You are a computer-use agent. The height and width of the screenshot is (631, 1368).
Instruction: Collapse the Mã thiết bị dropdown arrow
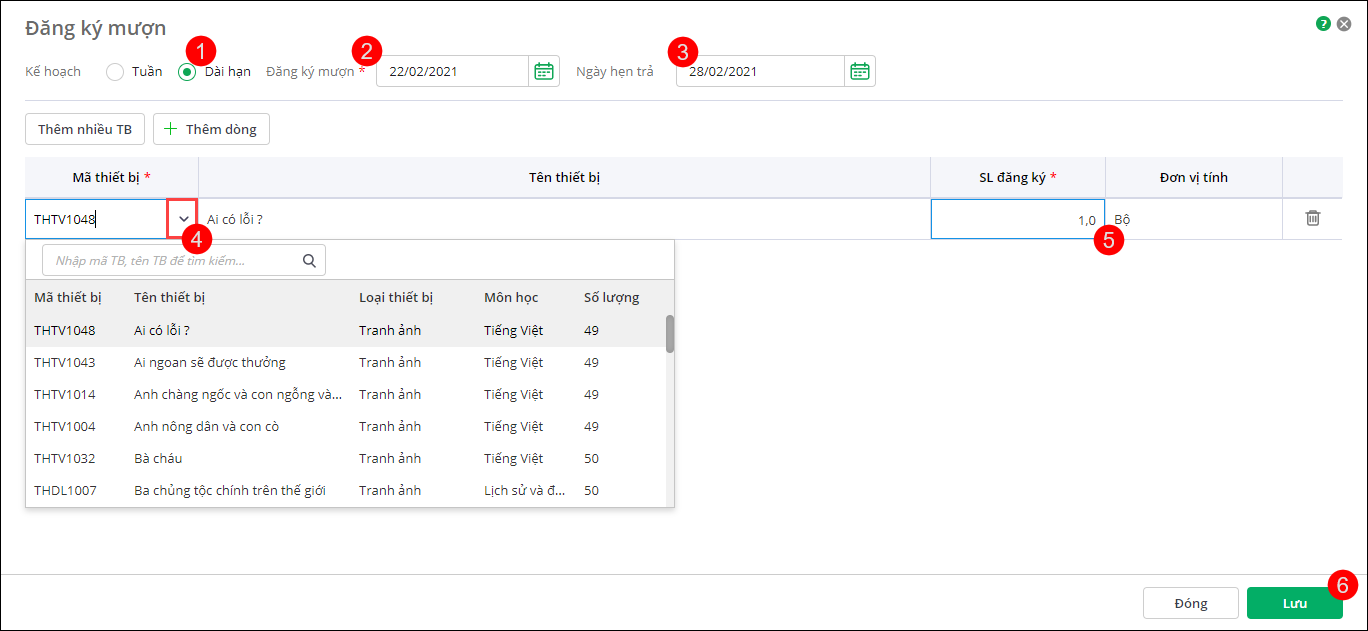pos(183,219)
